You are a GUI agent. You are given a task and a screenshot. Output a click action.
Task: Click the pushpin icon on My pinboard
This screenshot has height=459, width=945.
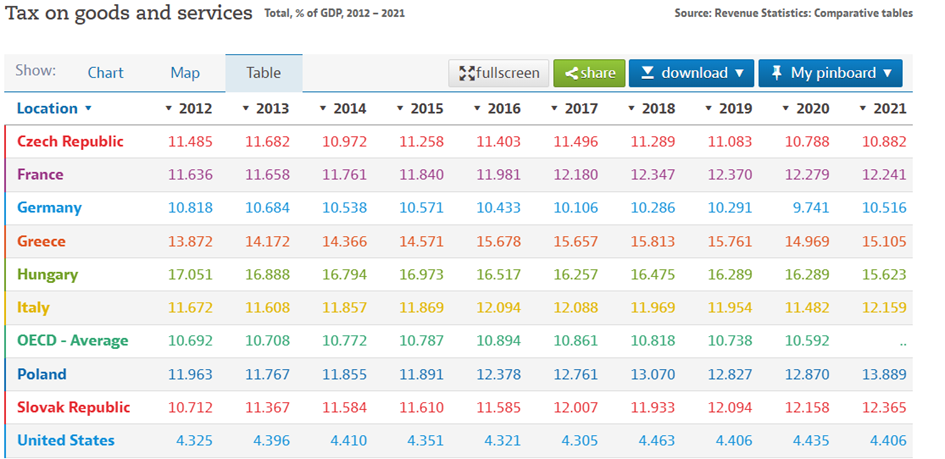[x=776, y=73]
